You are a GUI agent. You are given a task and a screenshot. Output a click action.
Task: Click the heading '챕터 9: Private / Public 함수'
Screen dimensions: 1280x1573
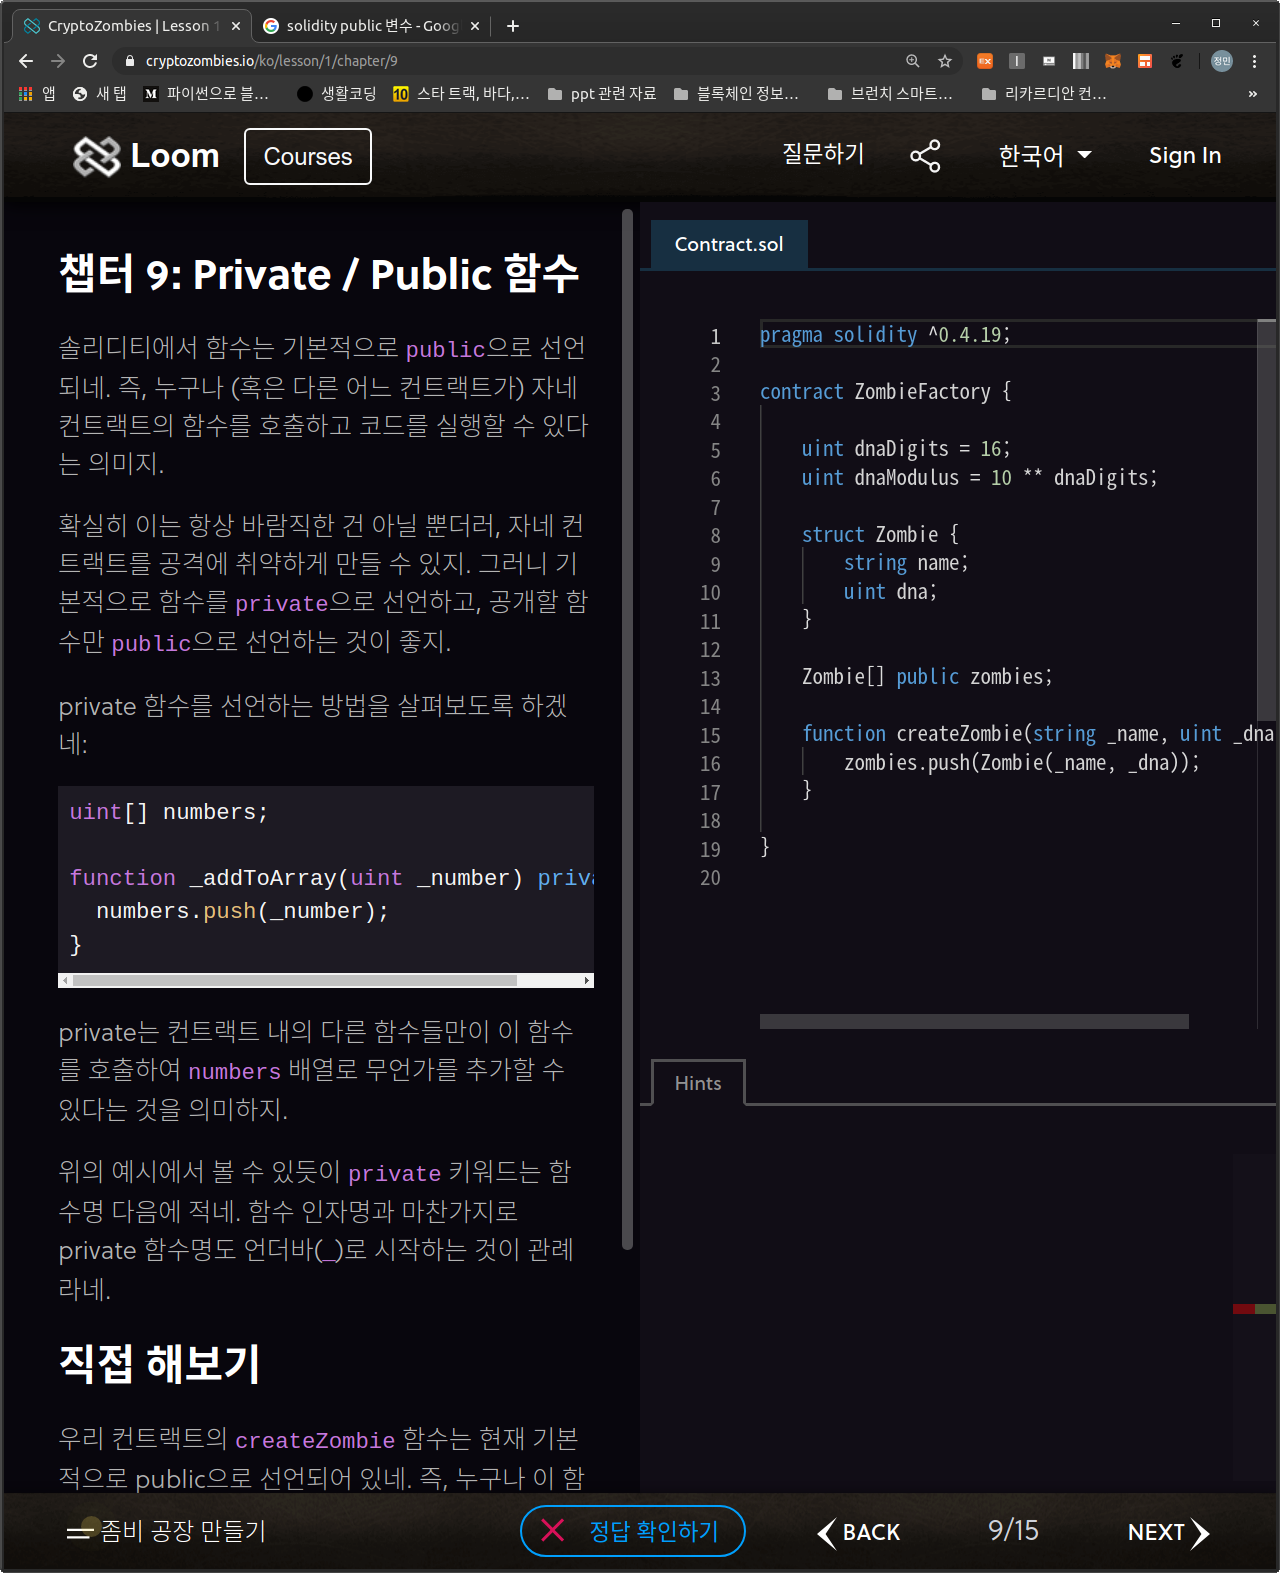point(319,274)
